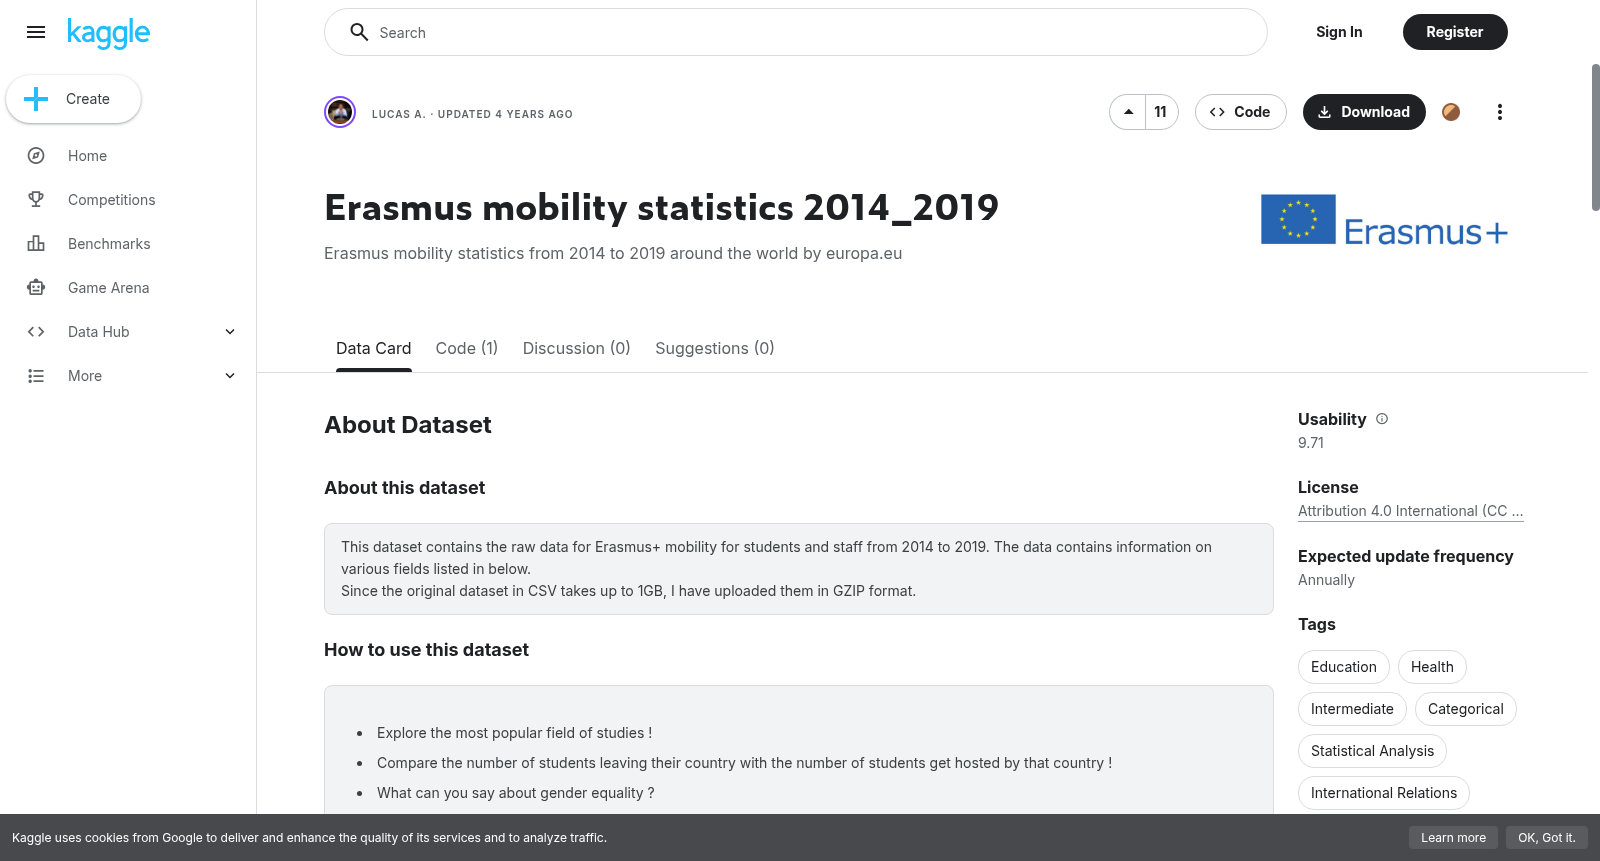Image resolution: width=1600 pixels, height=861 pixels.
Task: Click the vote count 11
Action: click(x=1161, y=112)
